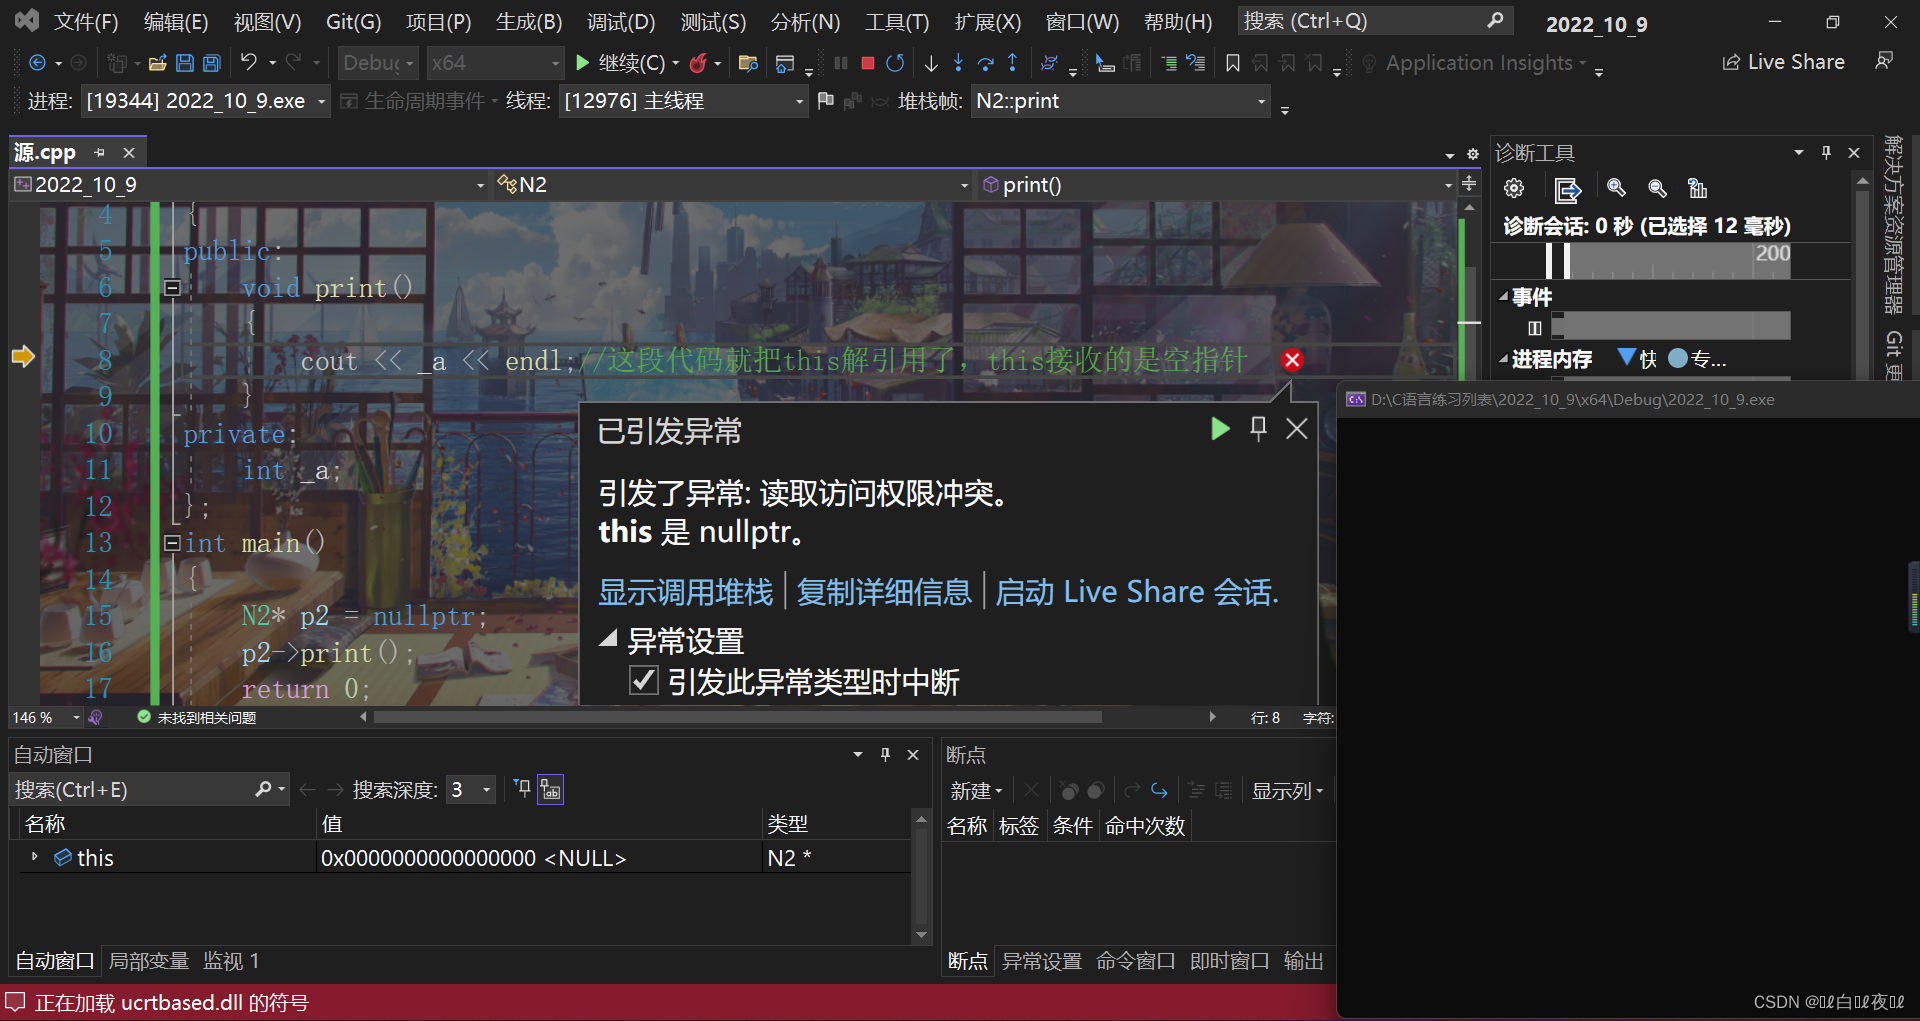The image size is (1920, 1021).
Task: Pin the exception popup
Action: pyautogui.click(x=1258, y=429)
